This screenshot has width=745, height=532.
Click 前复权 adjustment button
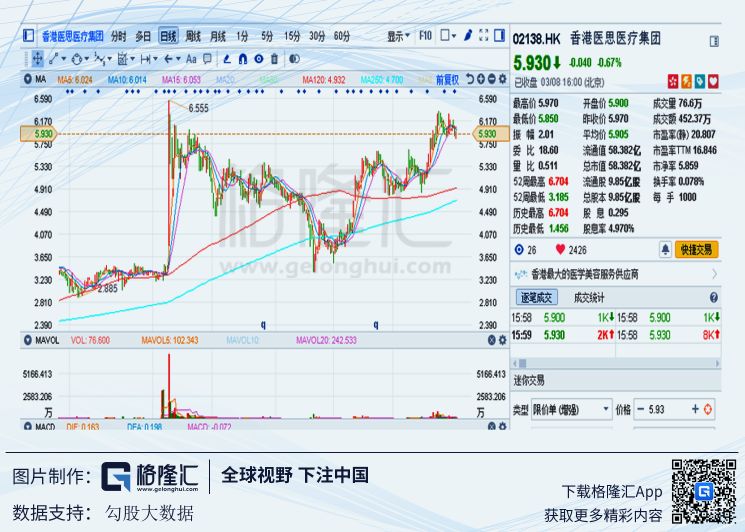(x=448, y=79)
